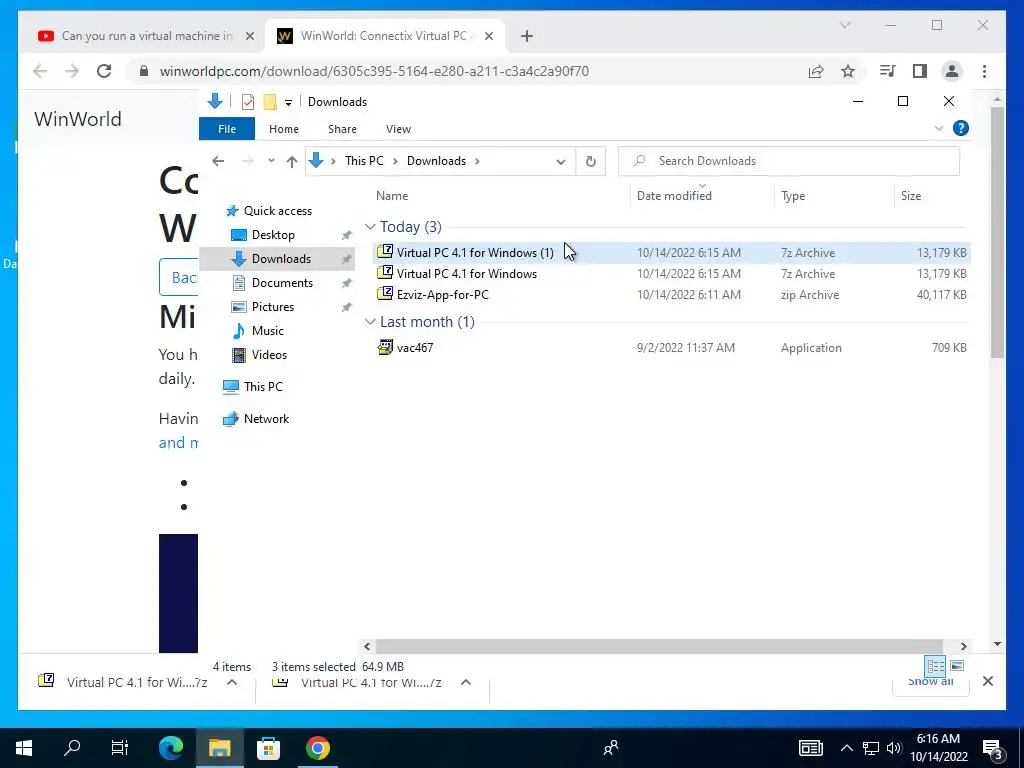
Task: Open Videos in the navigation pane
Action: pyautogui.click(x=269, y=355)
